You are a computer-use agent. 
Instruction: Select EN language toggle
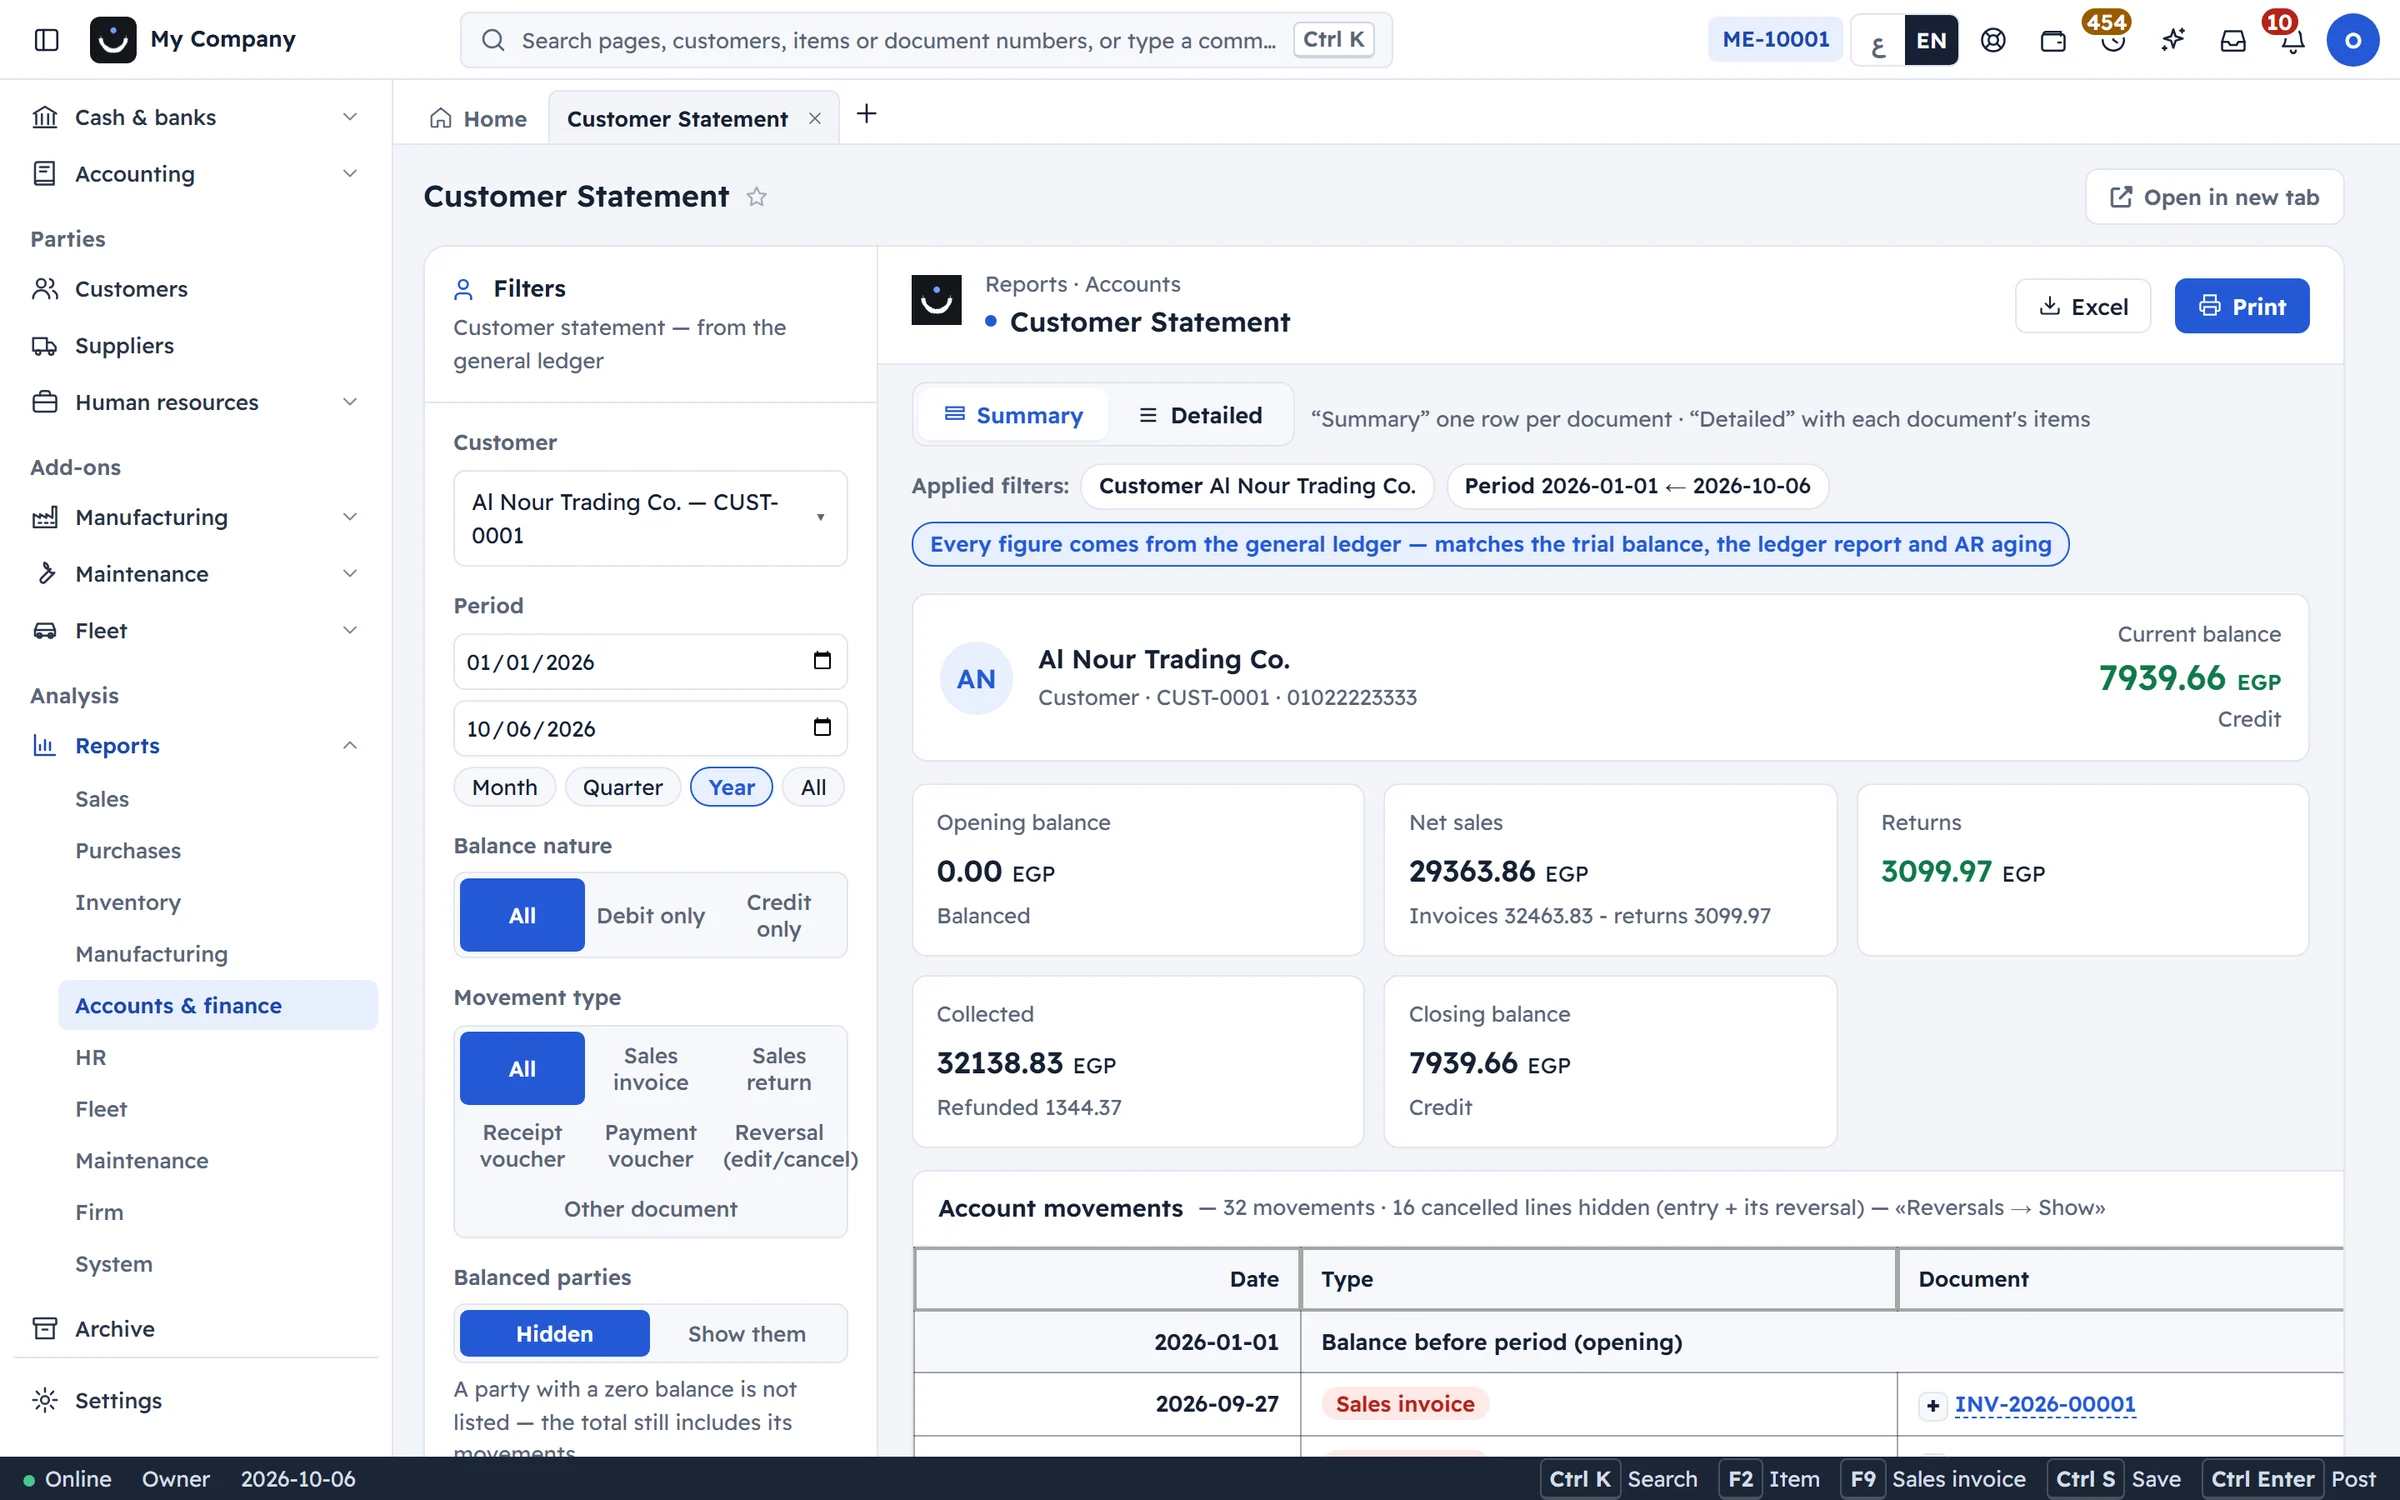pyautogui.click(x=1931, y=40)
